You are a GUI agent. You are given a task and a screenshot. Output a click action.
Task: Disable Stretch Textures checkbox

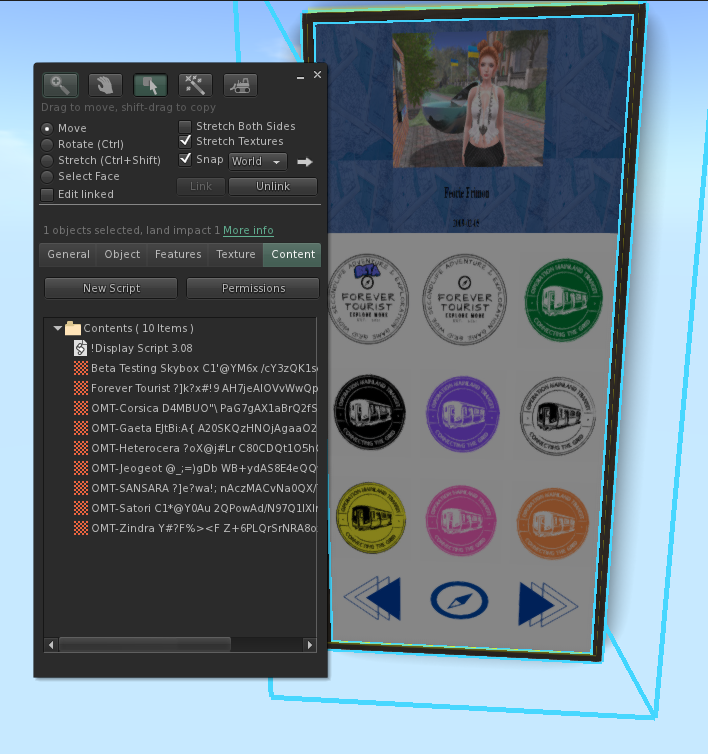click(x=185, y=141)
